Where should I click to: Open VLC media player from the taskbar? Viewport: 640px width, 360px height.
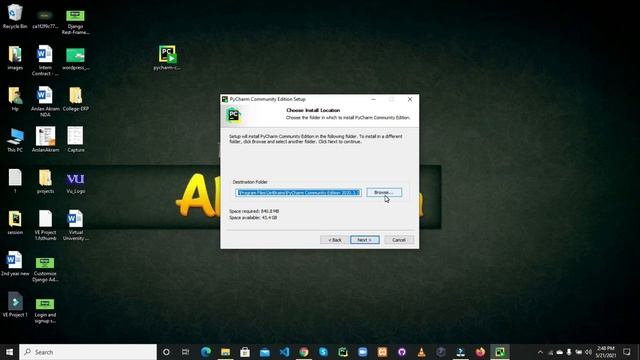[421, 352]
